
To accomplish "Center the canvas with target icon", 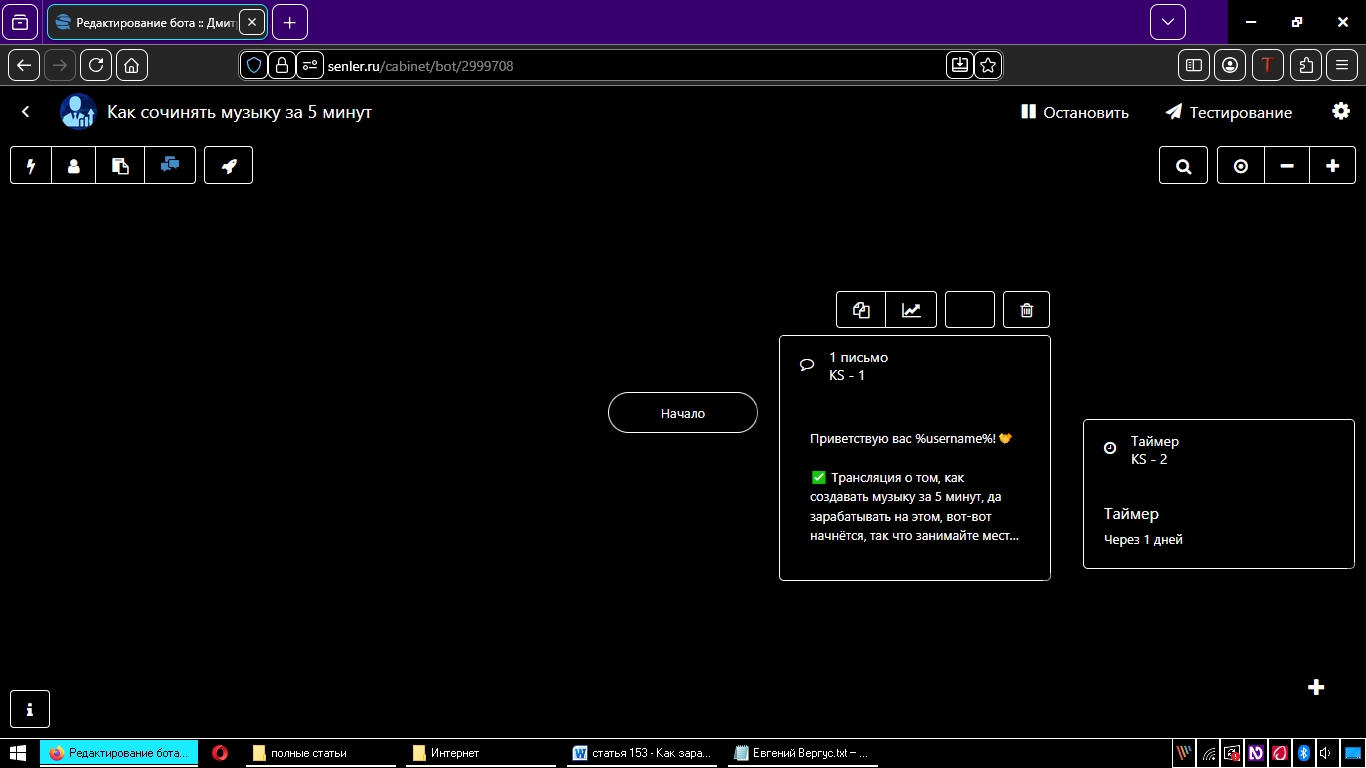I will 1241,166.
